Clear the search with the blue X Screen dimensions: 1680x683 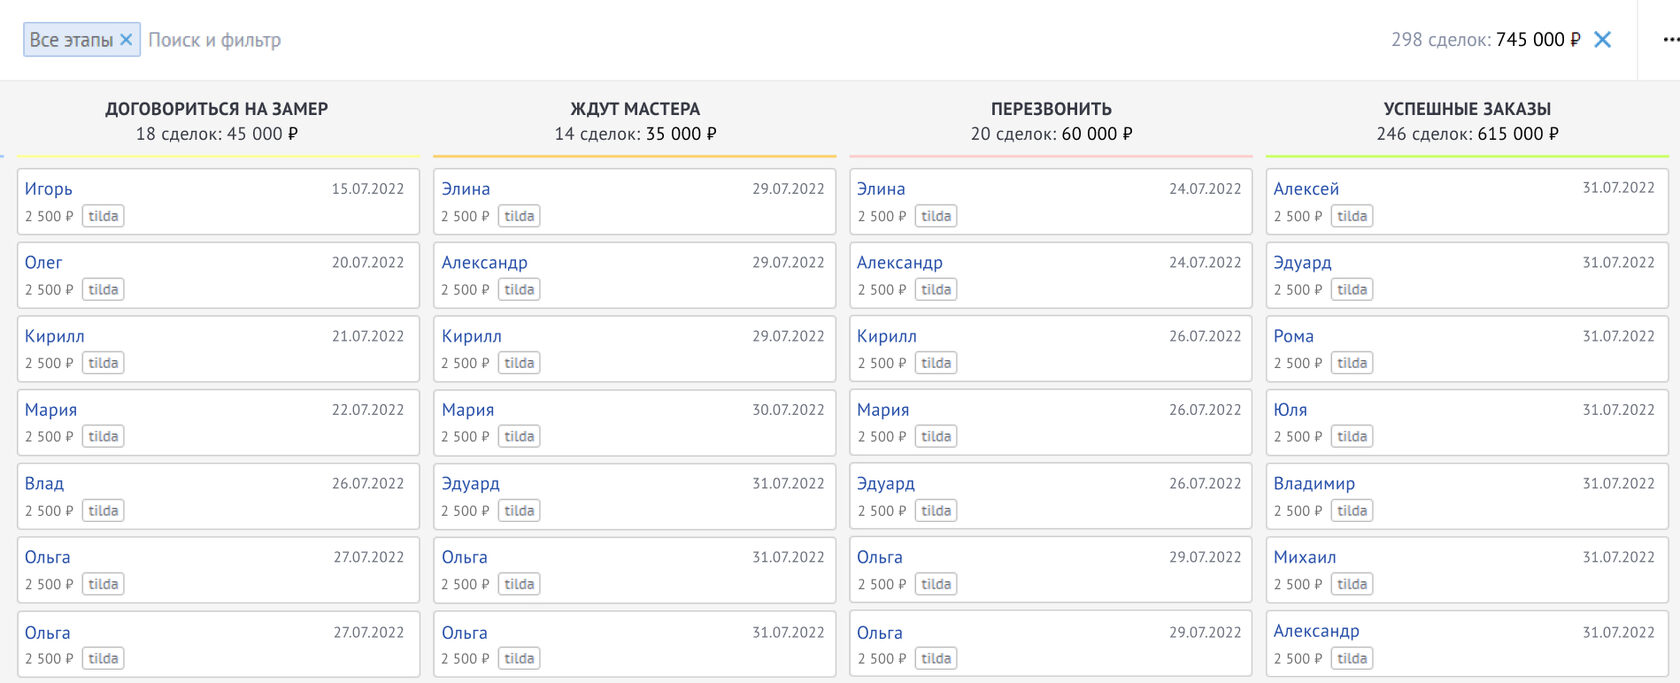click(x=1602, y=40)
